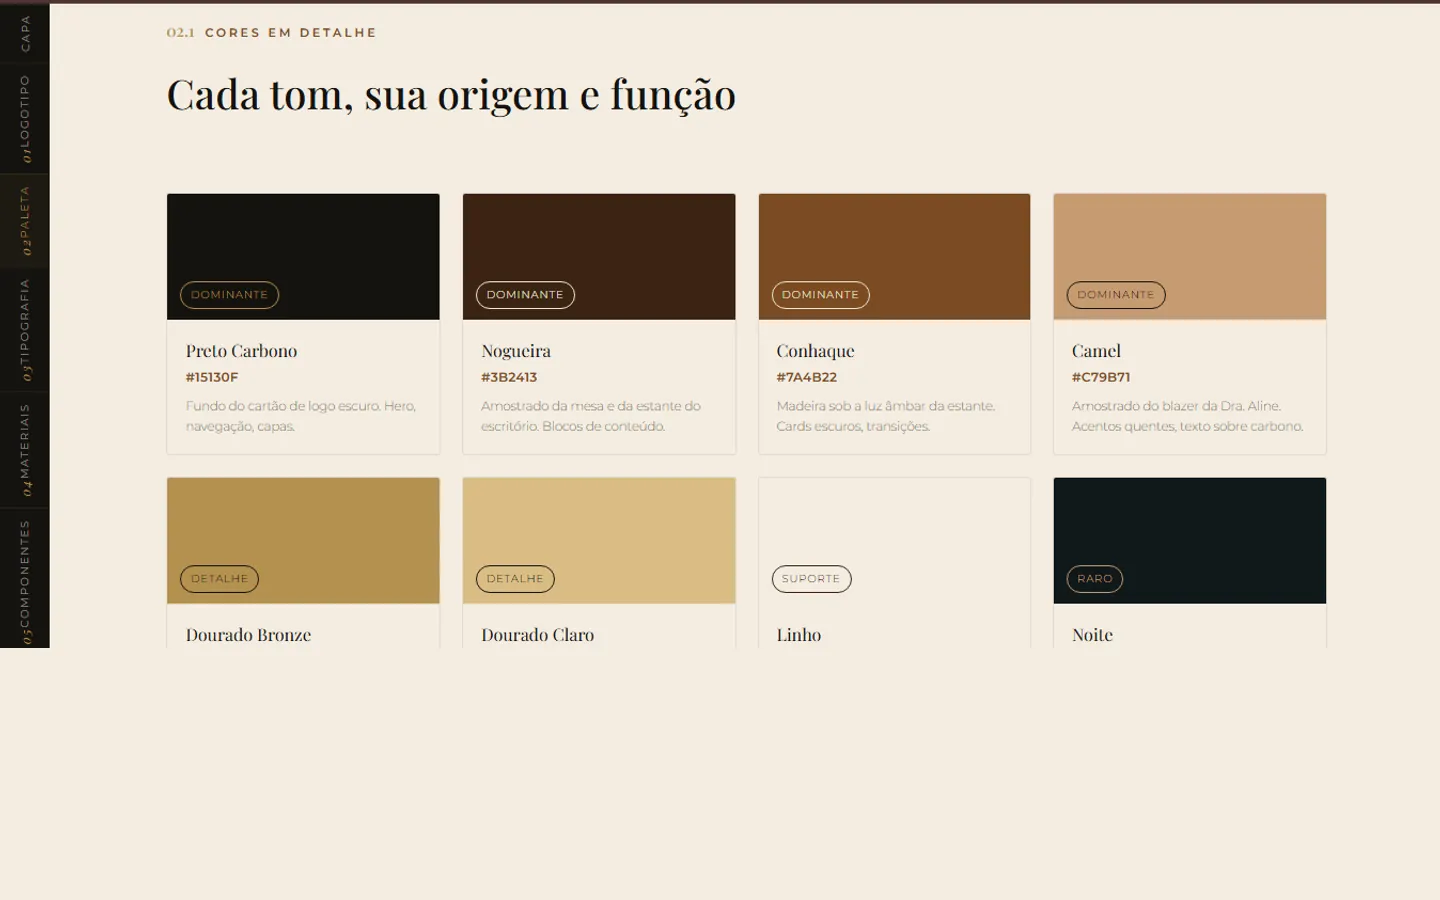Screen dimensions: 1440x900
Task: Go to 01 Logotipo sidebar section
Action: (25, 119)
